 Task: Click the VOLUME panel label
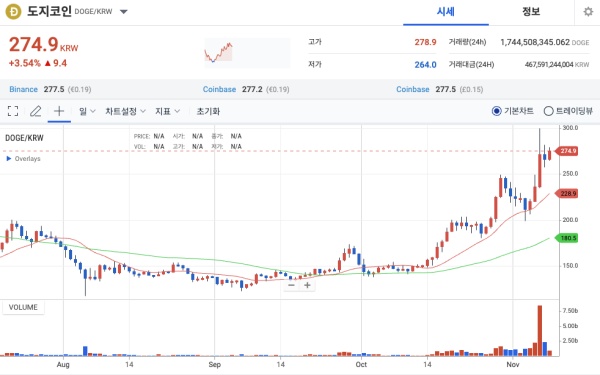23,307
